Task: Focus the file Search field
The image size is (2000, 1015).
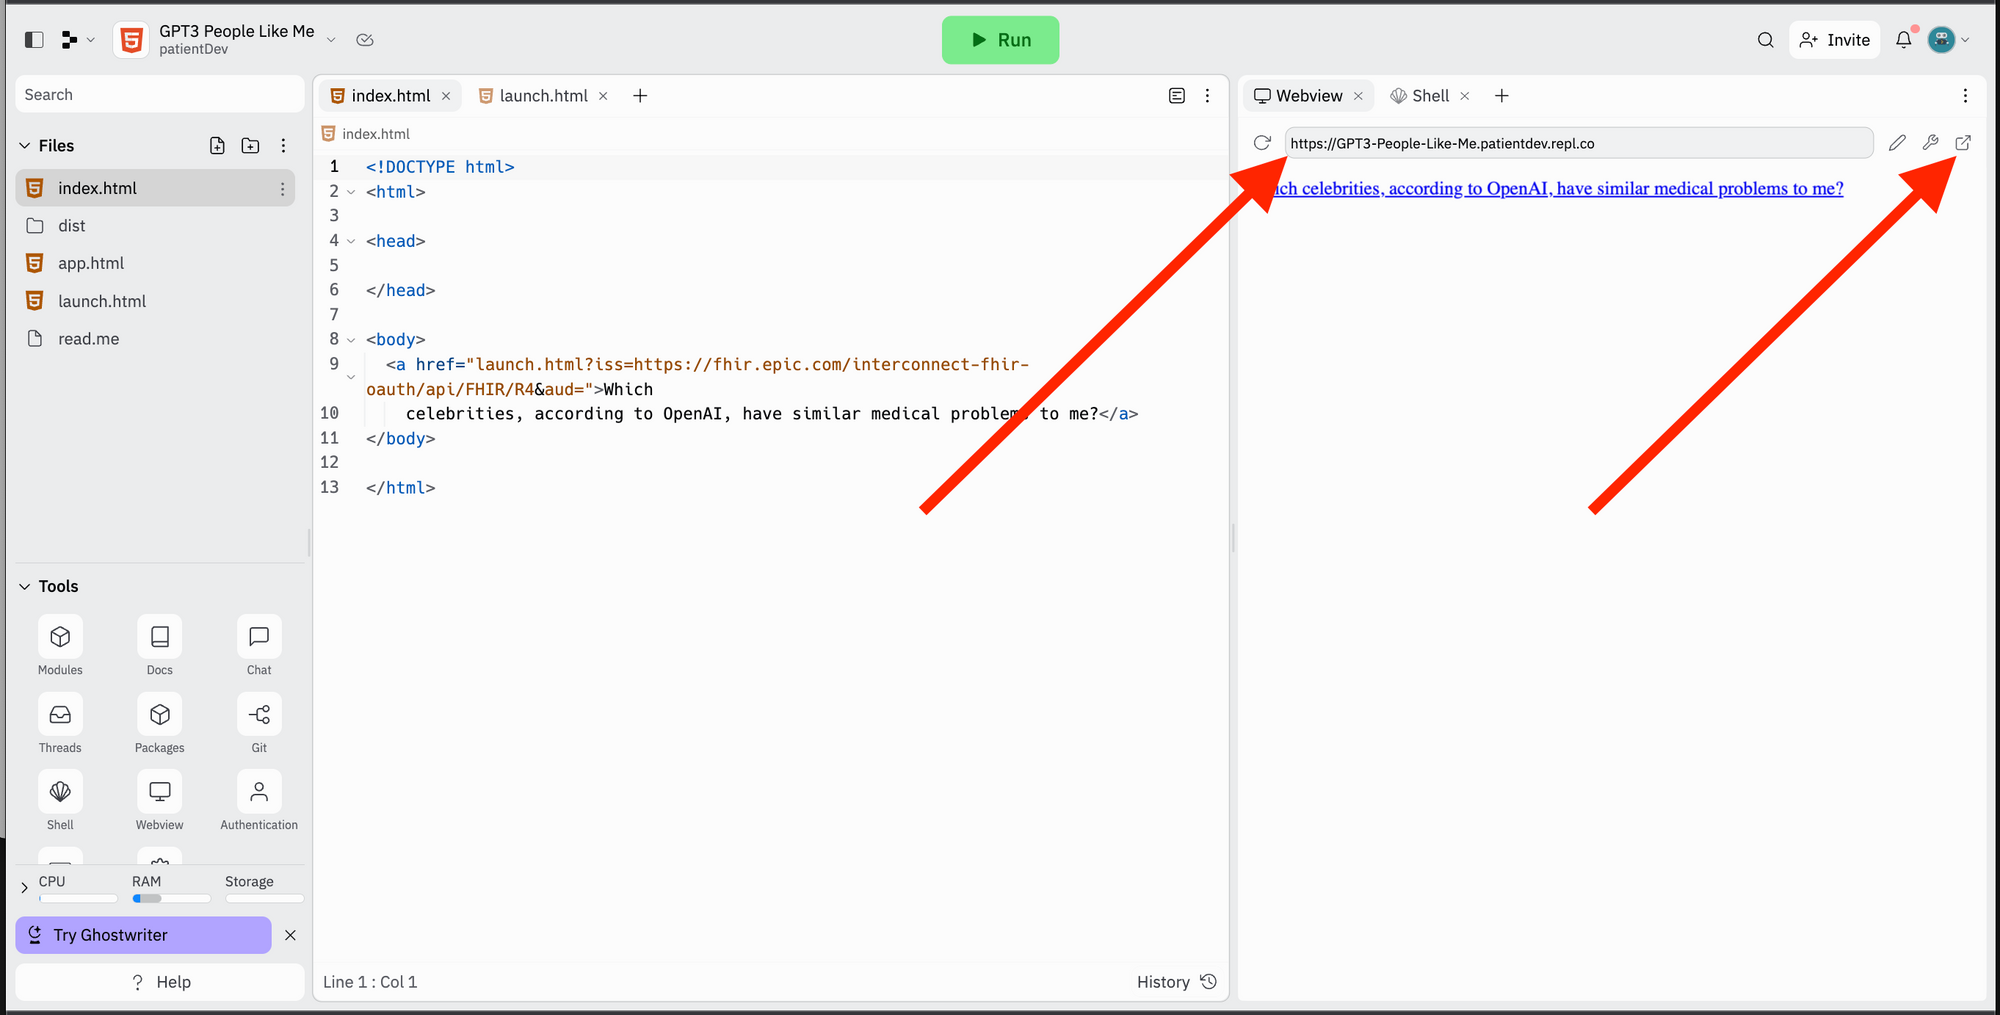Action: tap(160, 94)
